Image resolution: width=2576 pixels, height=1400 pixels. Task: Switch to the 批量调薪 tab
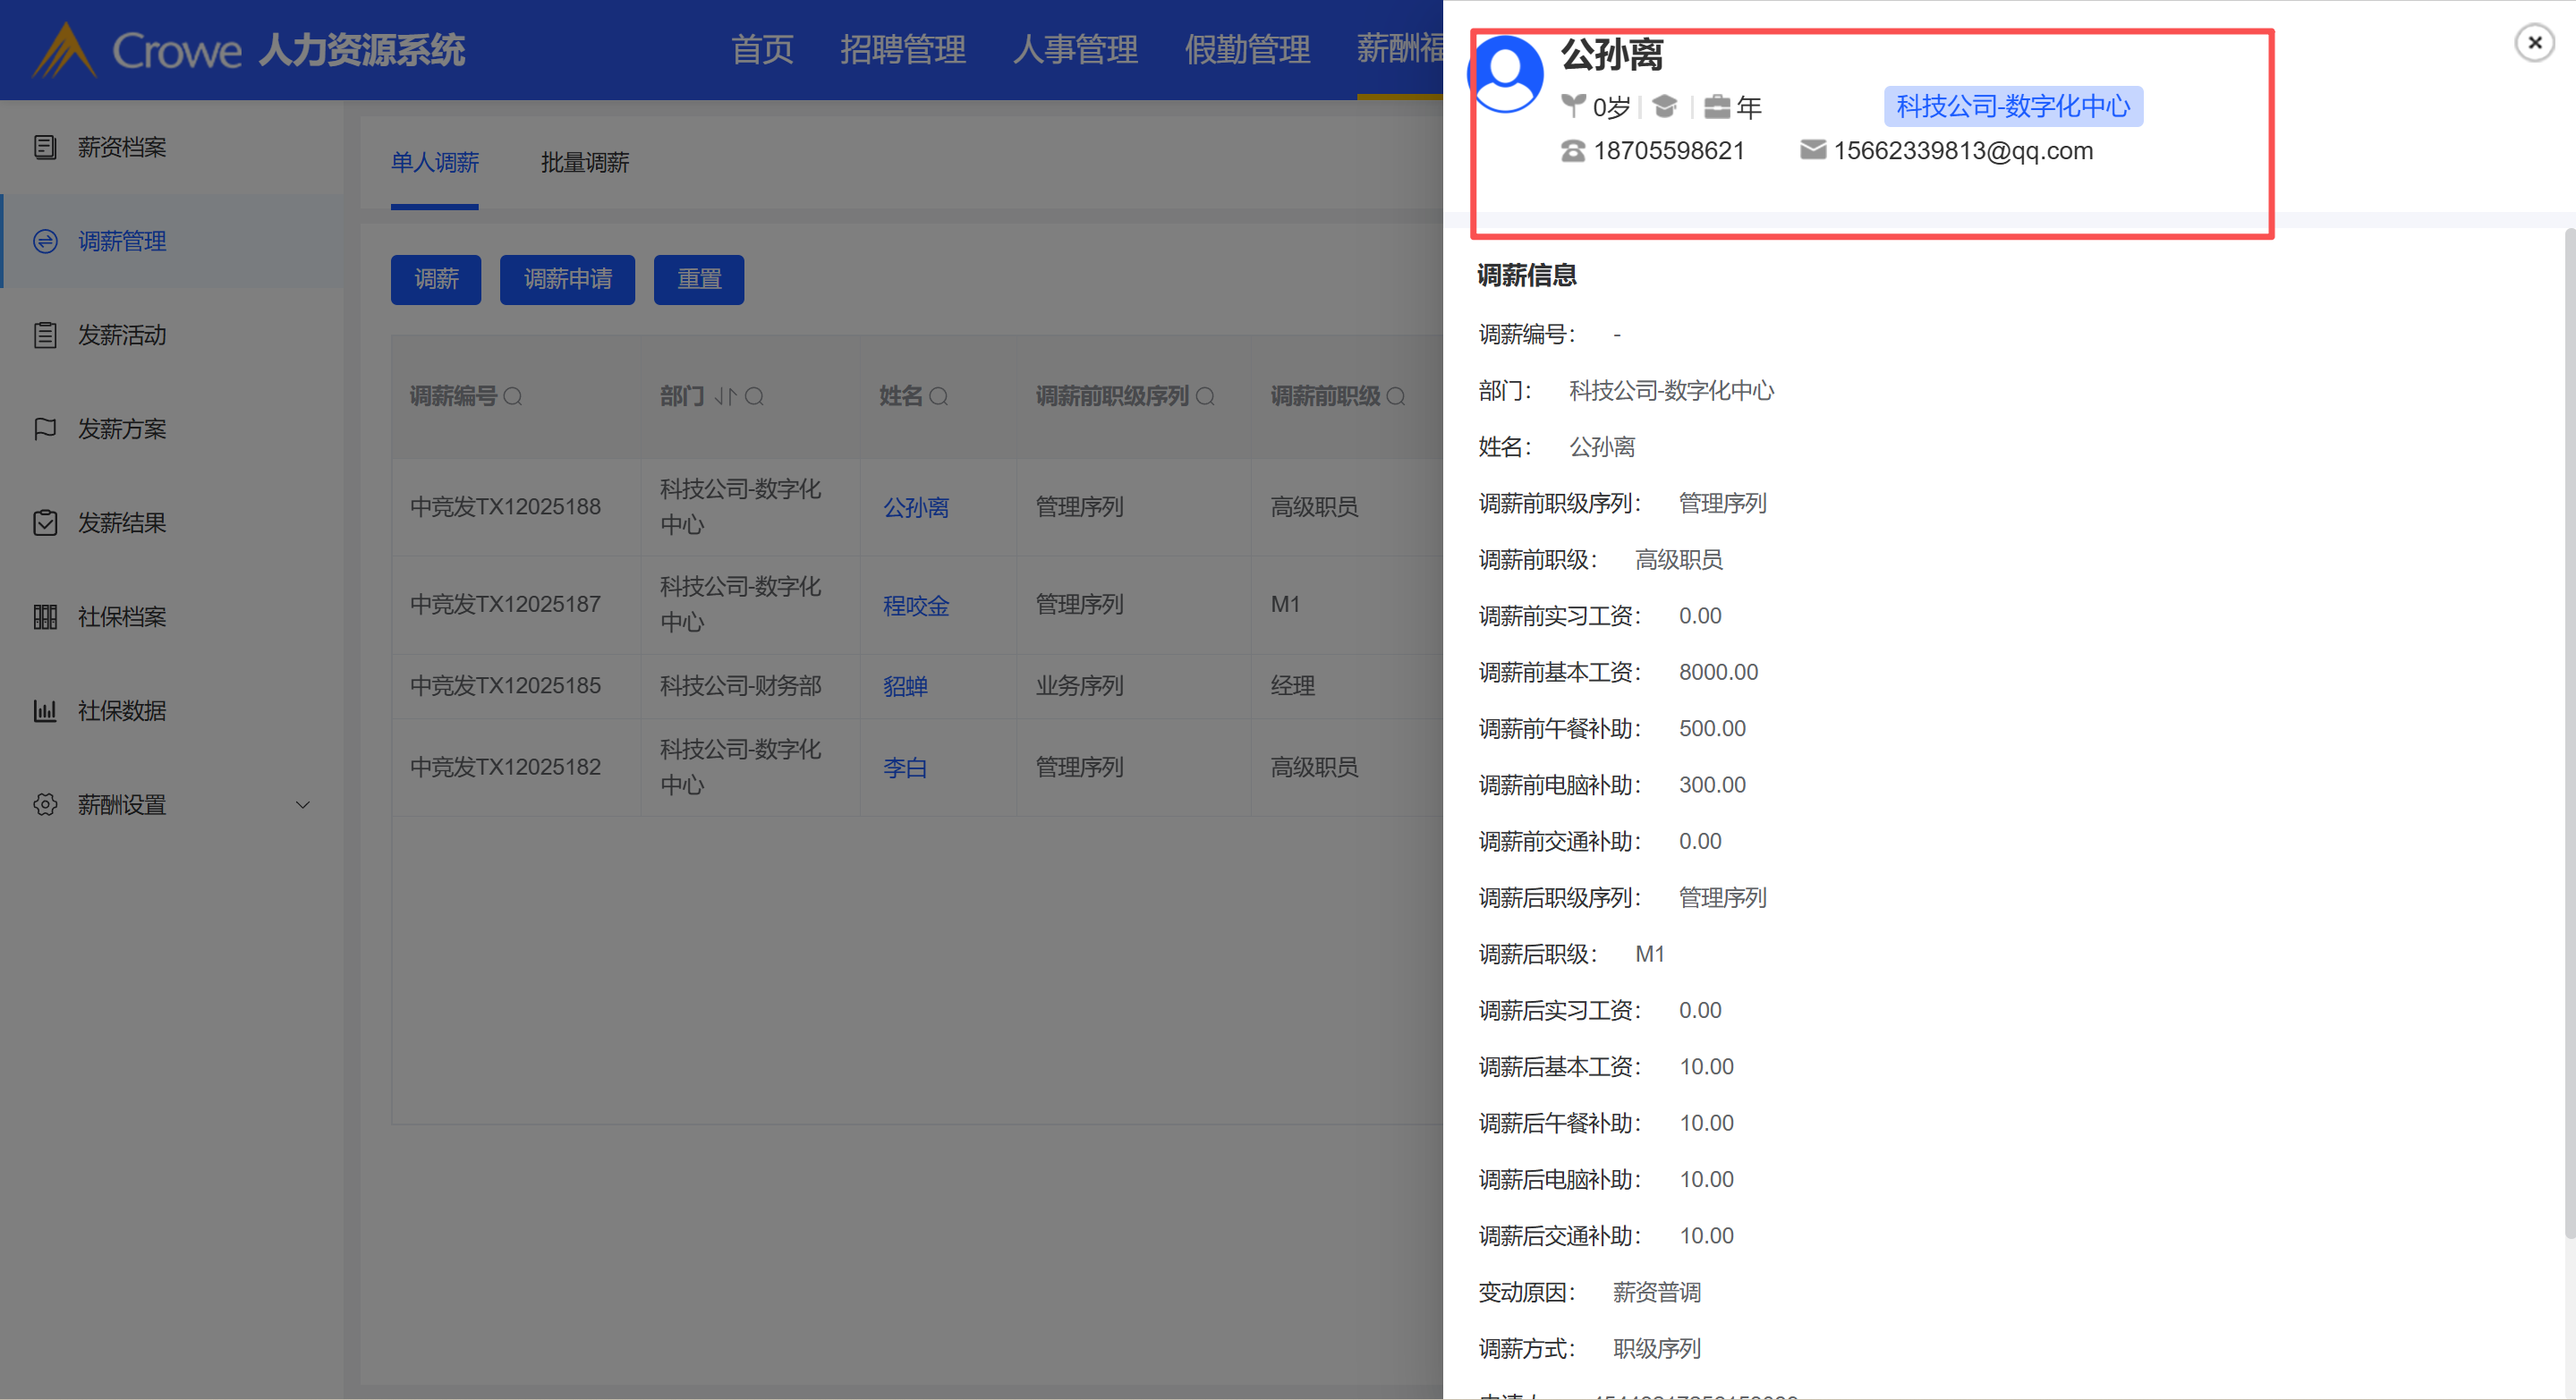coord(584,162)
